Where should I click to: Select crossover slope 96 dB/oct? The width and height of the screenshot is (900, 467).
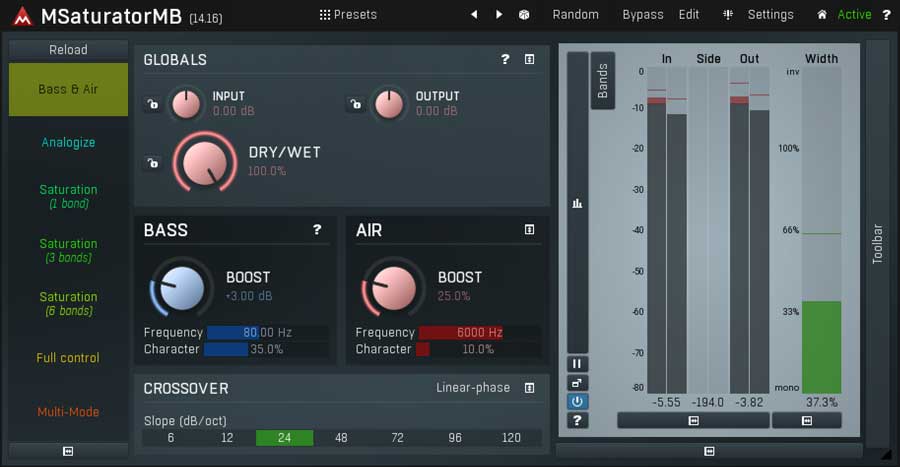[455, 438]
